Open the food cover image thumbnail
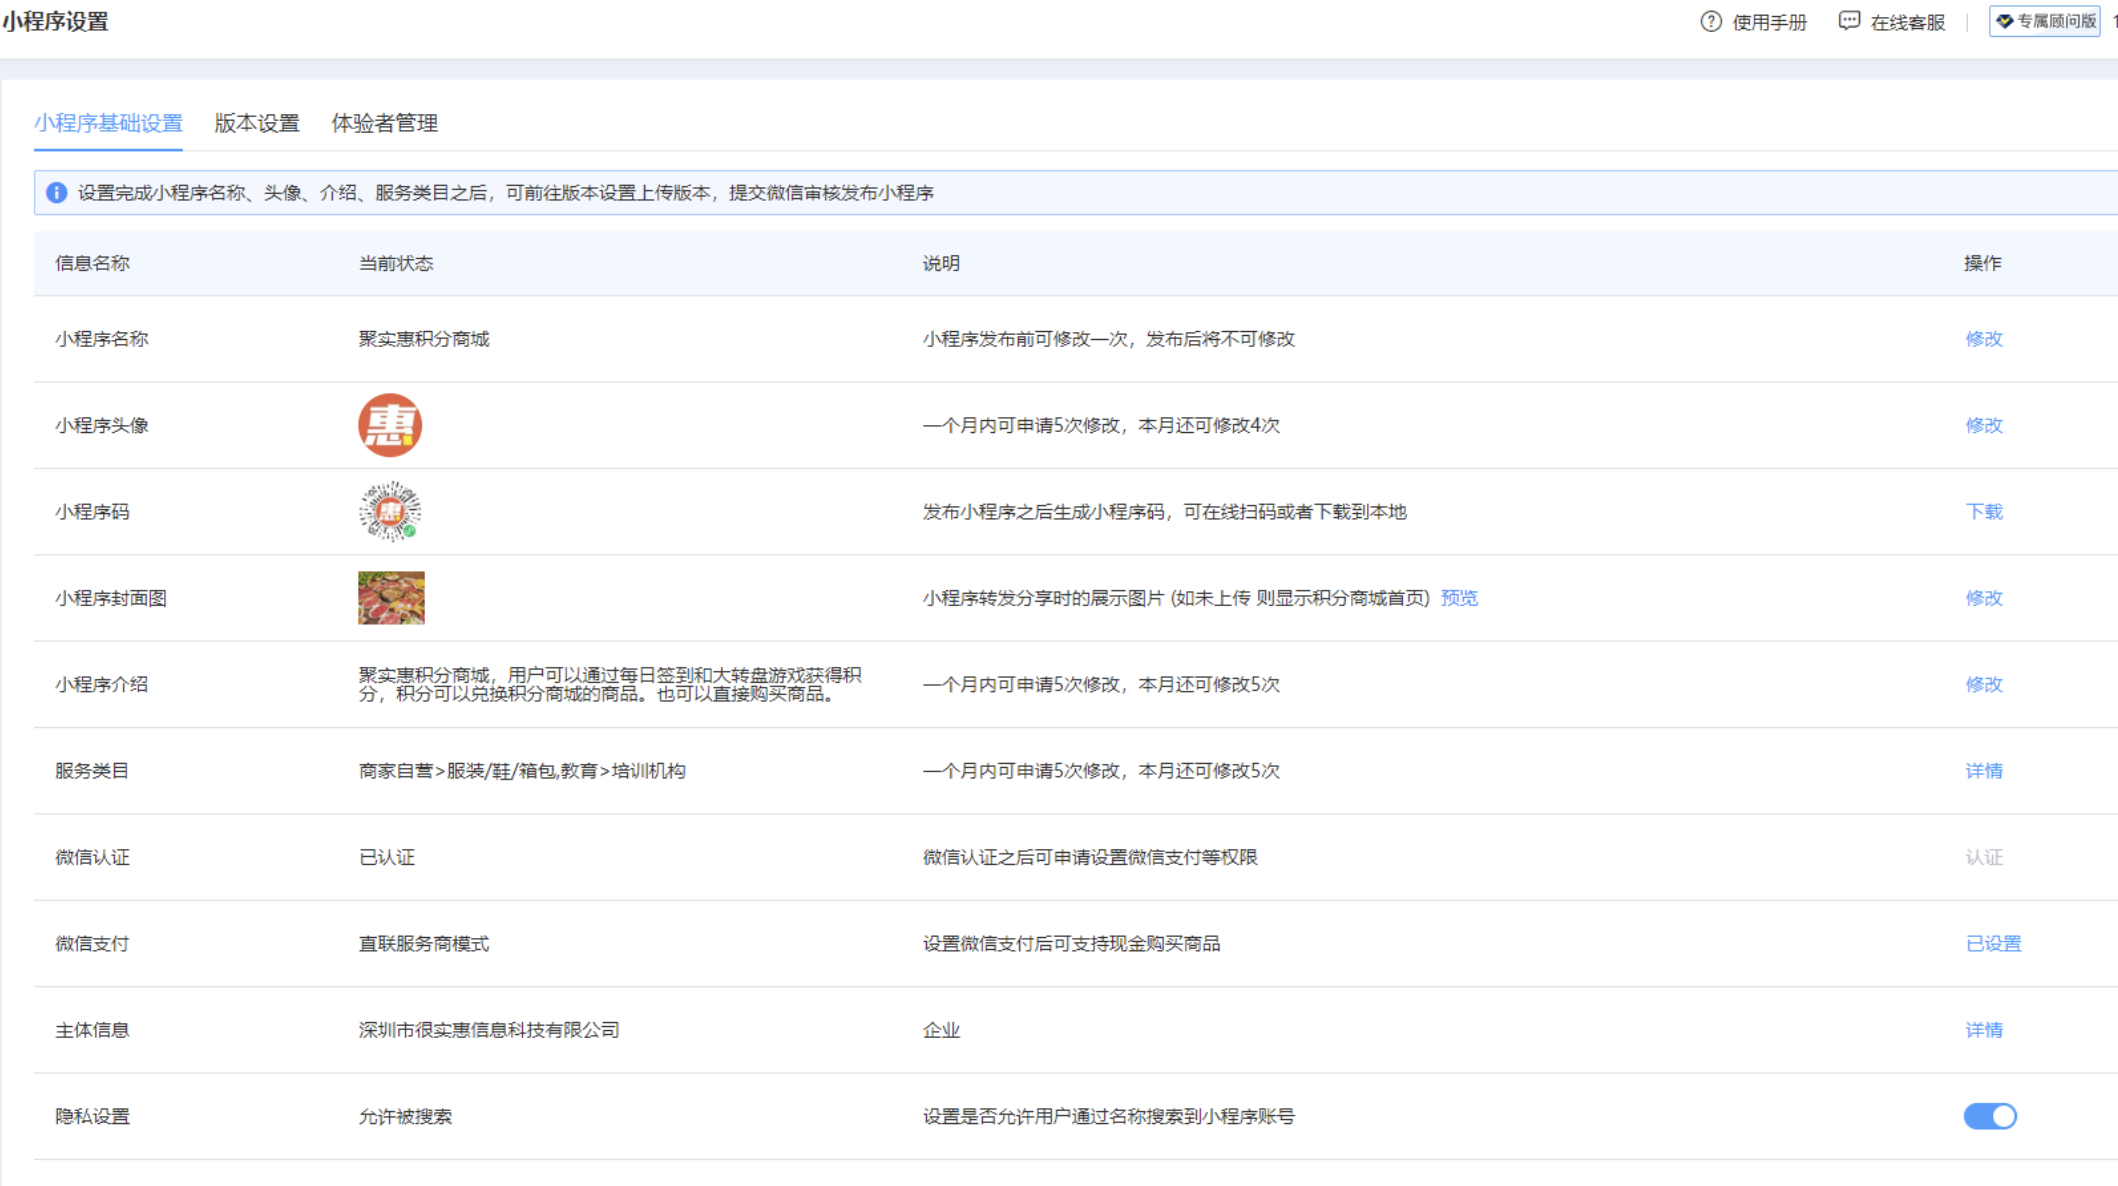 tap(391, 598)
